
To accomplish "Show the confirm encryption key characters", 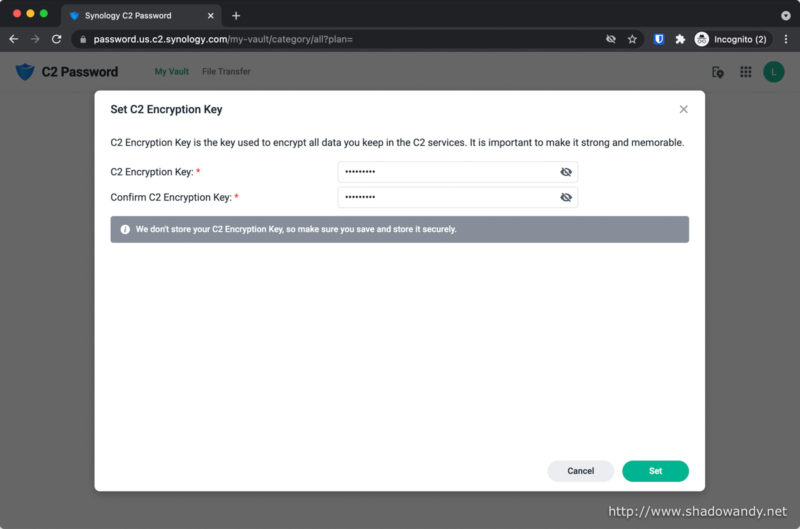I will pyautogui.click(x=566, y=197).
